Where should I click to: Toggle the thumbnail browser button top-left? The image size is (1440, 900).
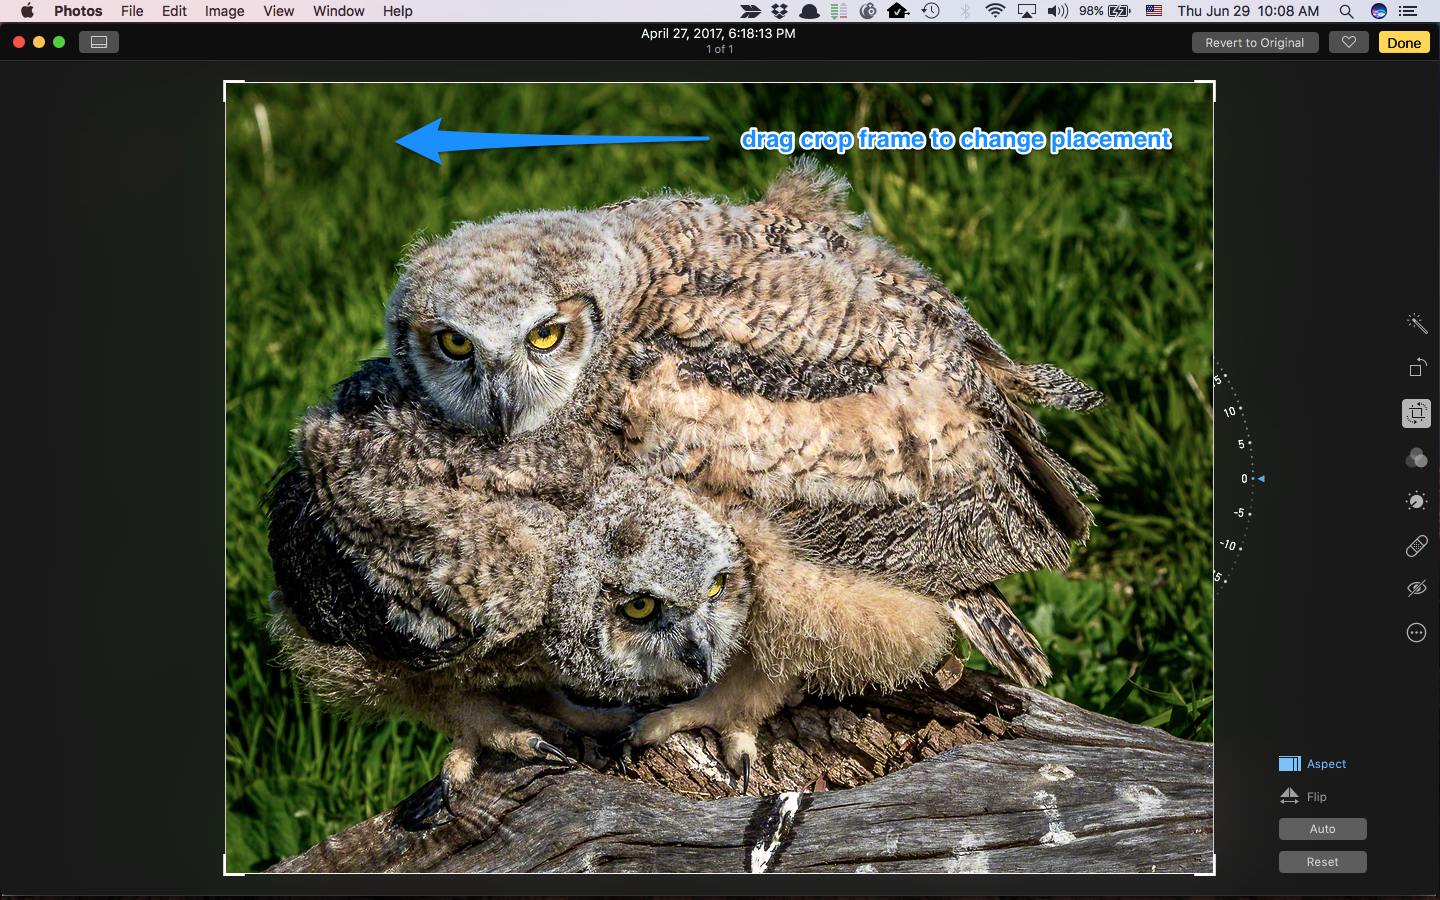click(x=98, y=41)
